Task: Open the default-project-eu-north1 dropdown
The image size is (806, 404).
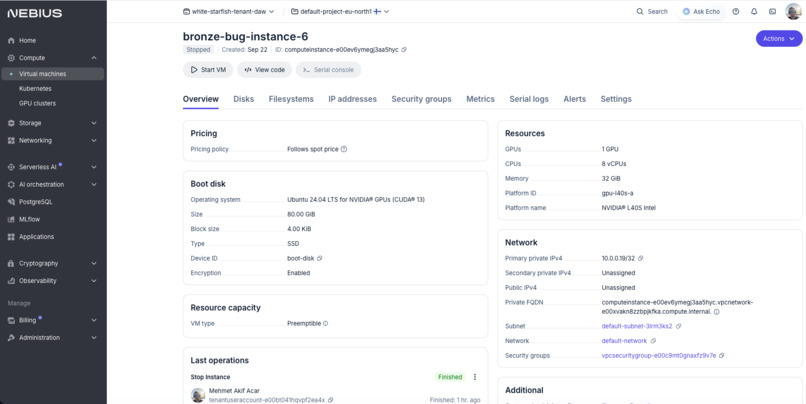Action: point(340,11)
